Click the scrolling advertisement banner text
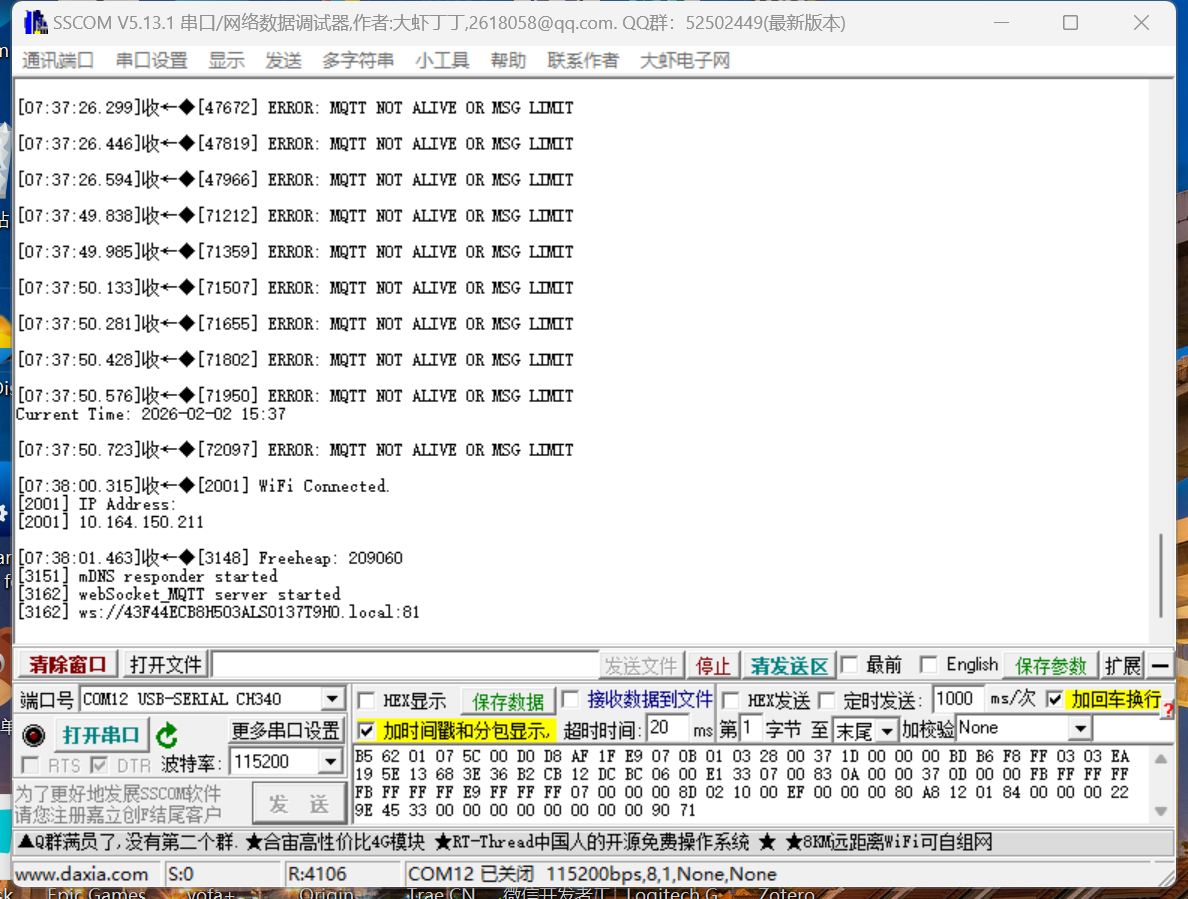 (505, 842)
